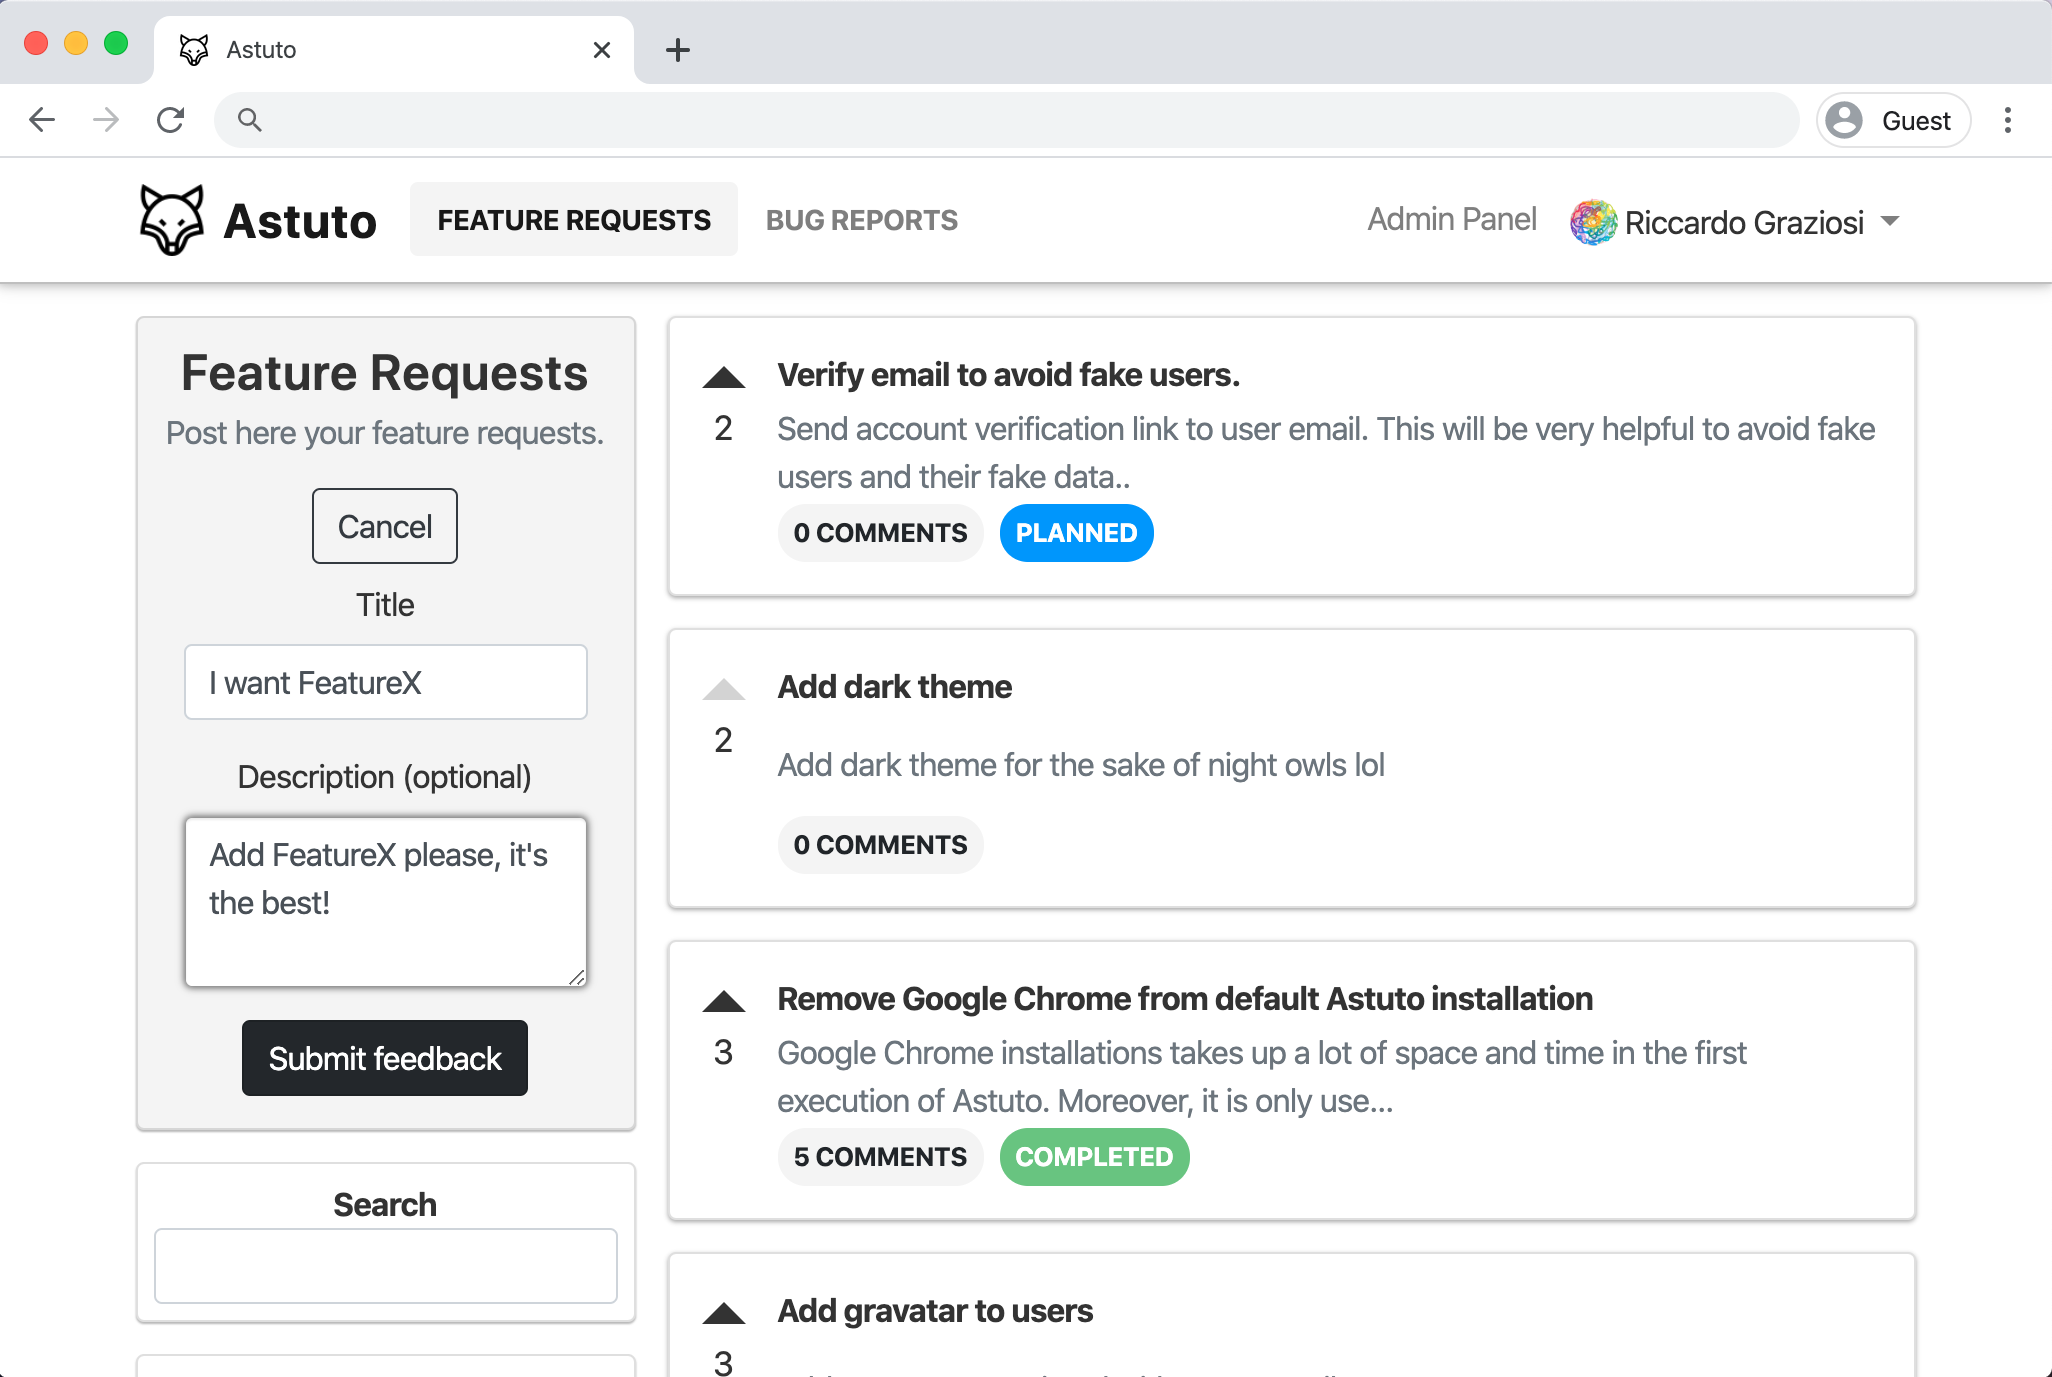Upvote 'Verify email to avoid fake users'
The width and height of the screenshot is (2052, 1377).
[723, 378]
